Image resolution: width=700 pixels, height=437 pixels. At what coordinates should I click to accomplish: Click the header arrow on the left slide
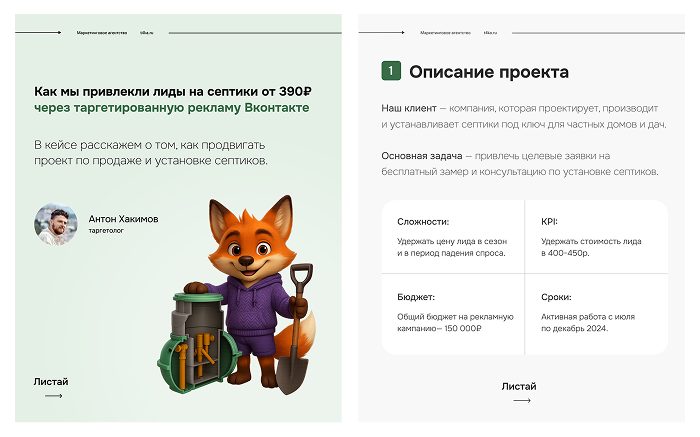(x=39, y=32)
